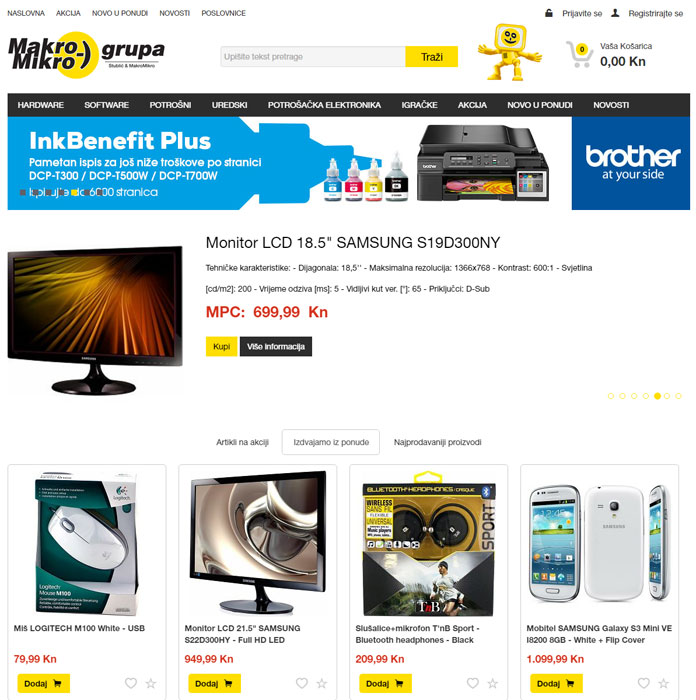Switch to Najprodavaniji proizvodi tab

tap(438, 442)
